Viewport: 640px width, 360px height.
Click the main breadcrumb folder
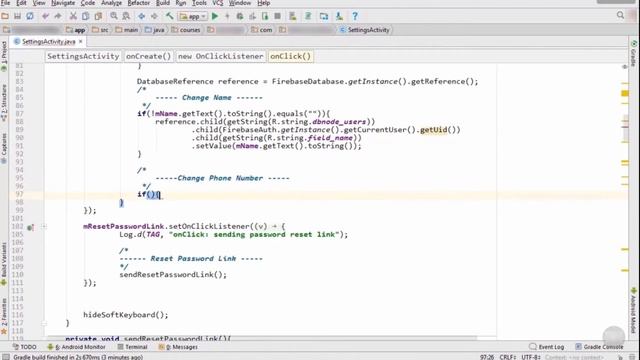127,30
